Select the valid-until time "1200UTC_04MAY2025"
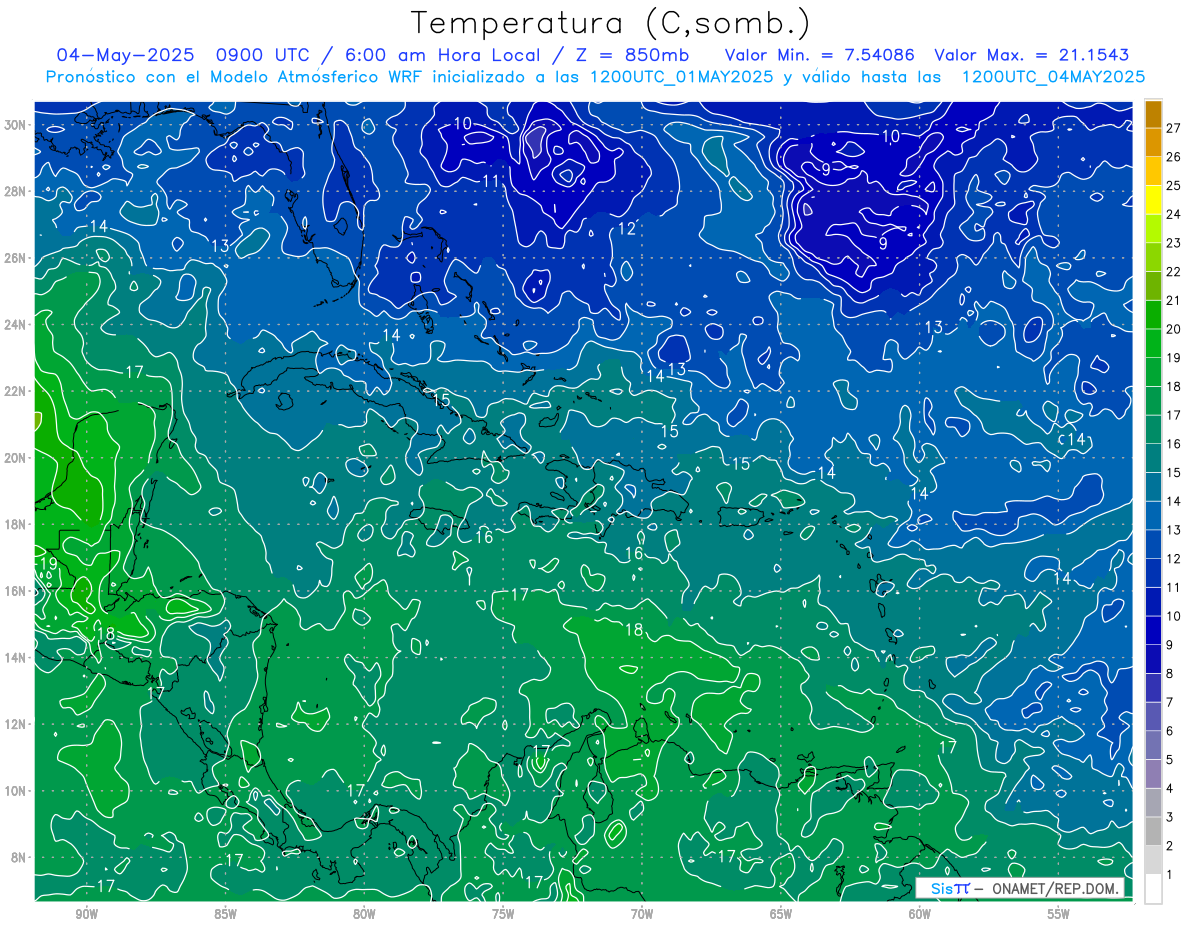This screenshot has height=927, width=1200. point(1052,76)
